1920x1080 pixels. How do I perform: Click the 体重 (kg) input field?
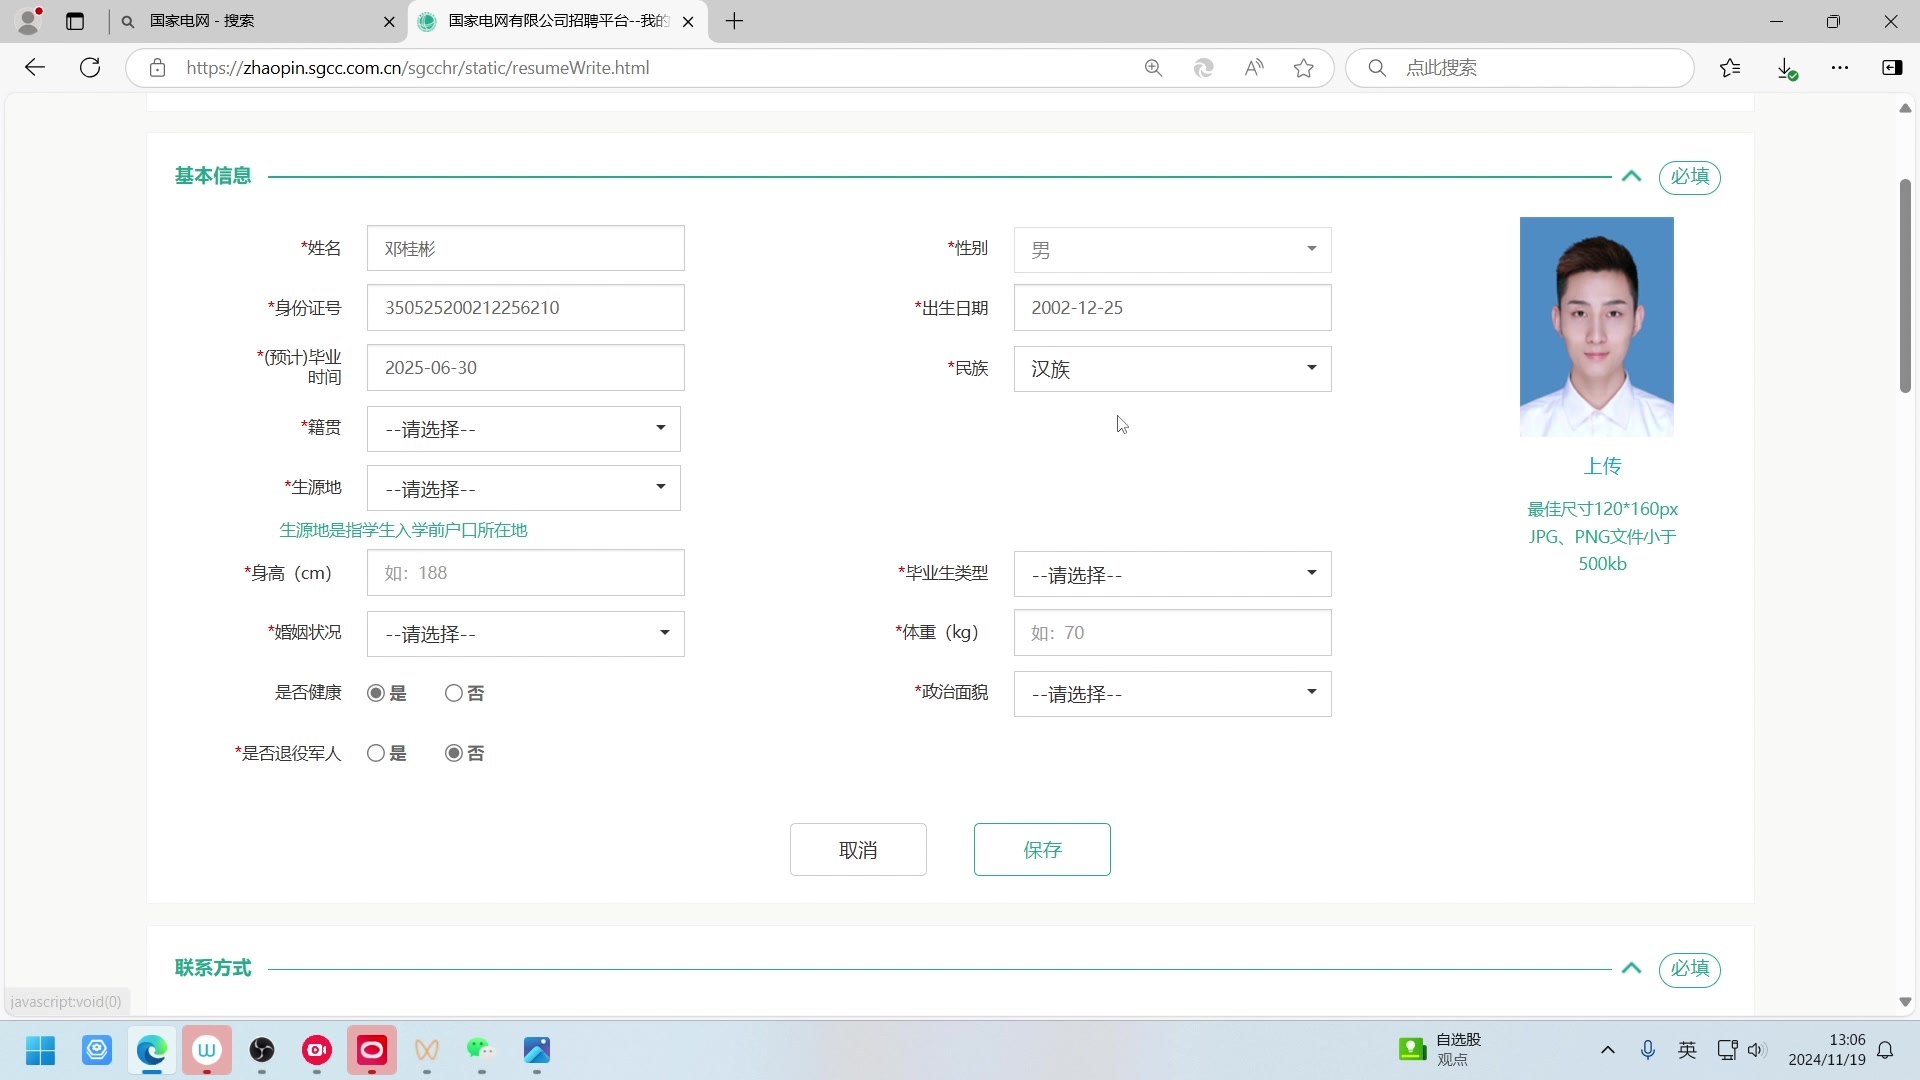pyautogui.click(x=1172, y=633)
